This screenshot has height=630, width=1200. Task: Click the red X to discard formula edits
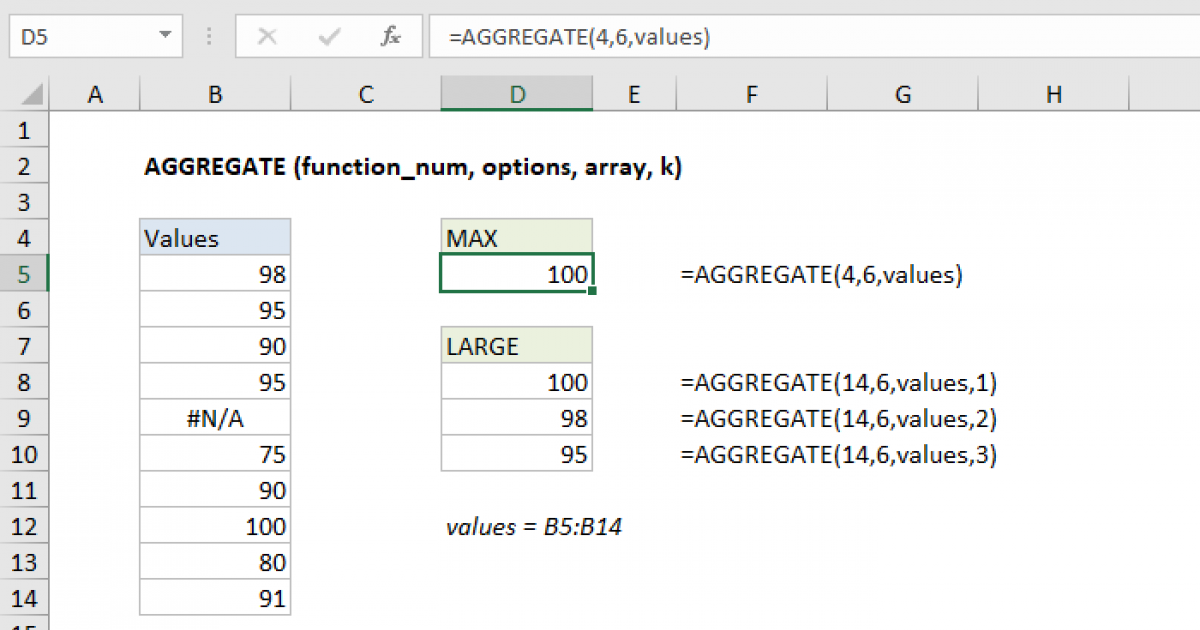268,36
